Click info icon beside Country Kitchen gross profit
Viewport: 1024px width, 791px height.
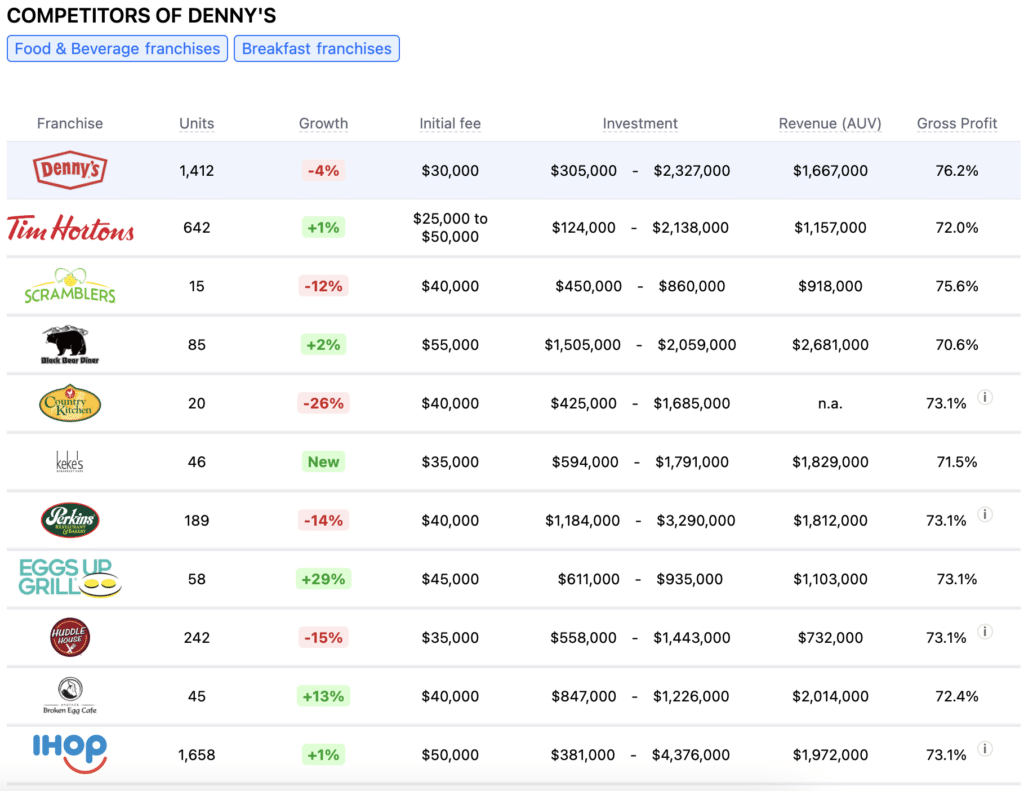[x=985, y=396]
